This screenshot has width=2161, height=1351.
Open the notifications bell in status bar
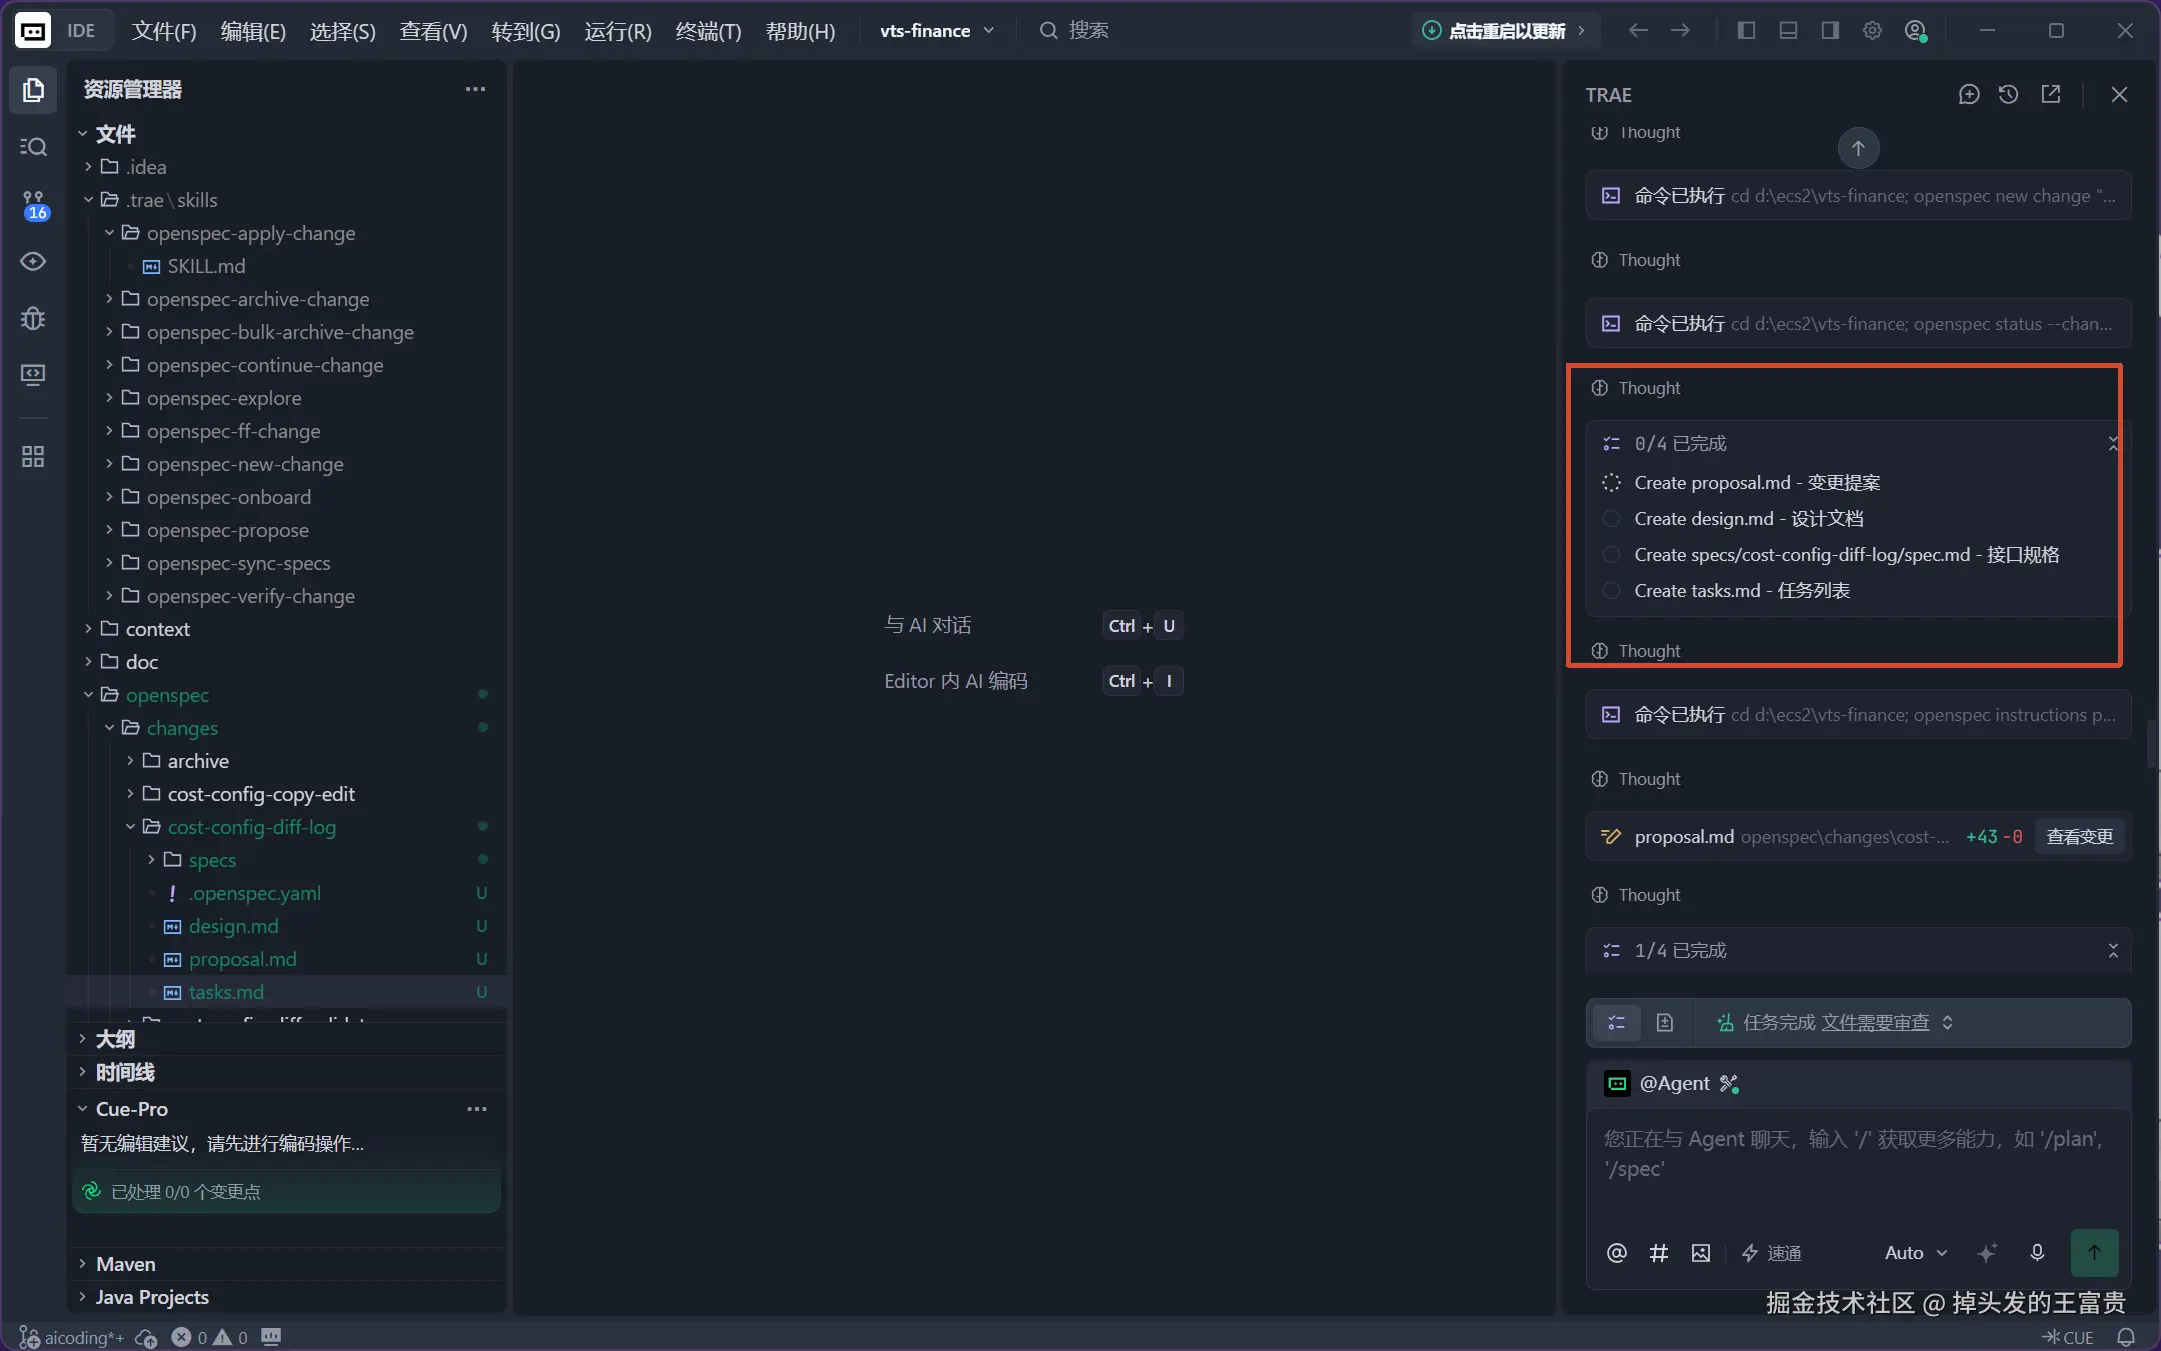click(2126, 1337)
